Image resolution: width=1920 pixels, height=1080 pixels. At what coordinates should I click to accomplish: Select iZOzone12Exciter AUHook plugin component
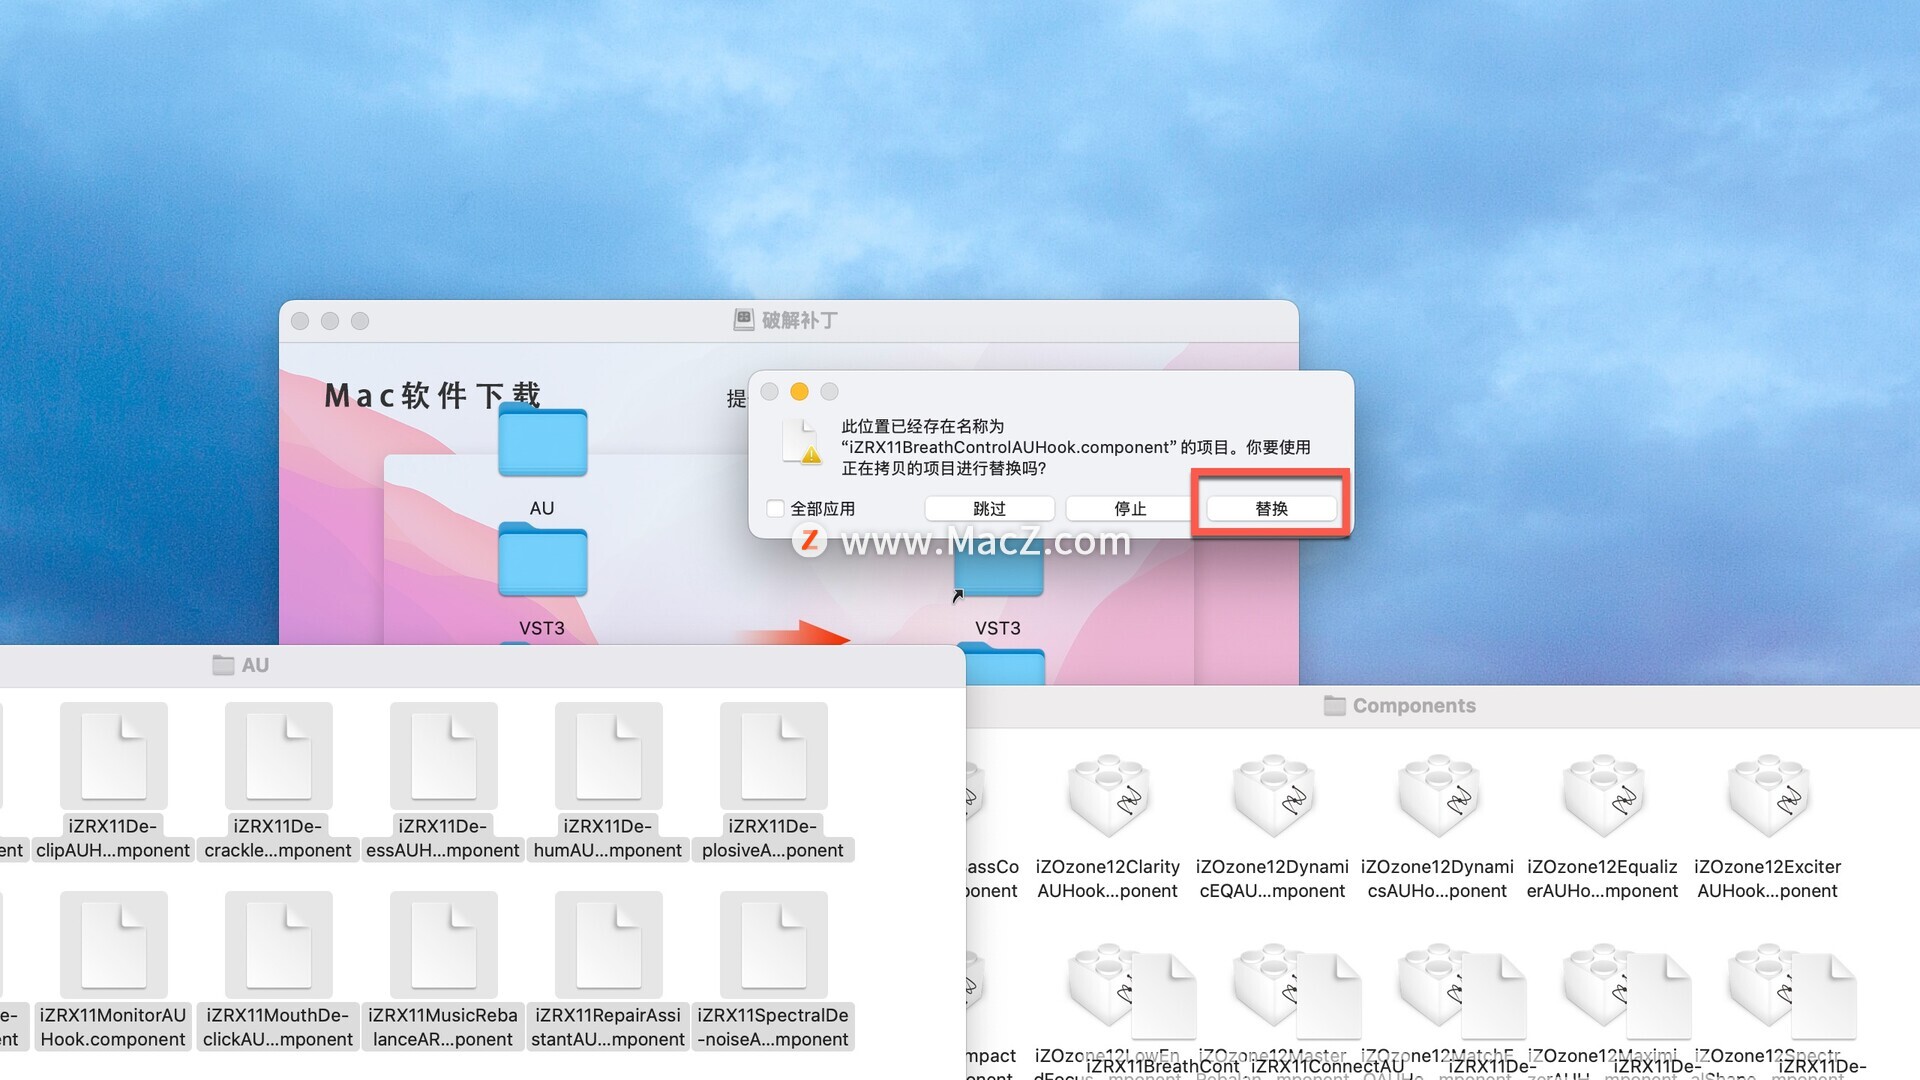[1767, 797]
